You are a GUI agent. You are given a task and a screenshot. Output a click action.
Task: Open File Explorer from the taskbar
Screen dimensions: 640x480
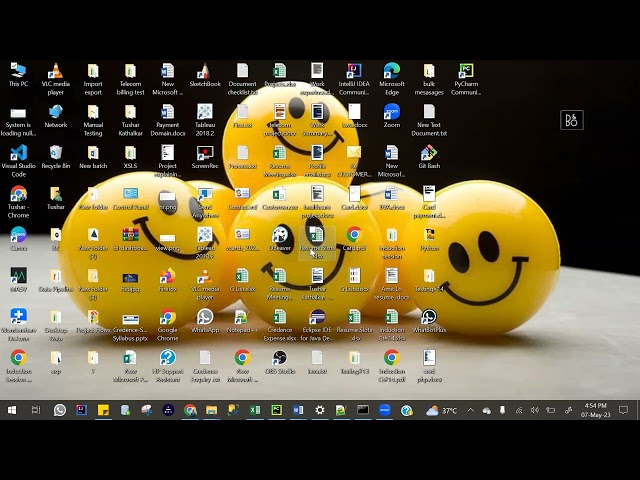[x=211, y=410]
